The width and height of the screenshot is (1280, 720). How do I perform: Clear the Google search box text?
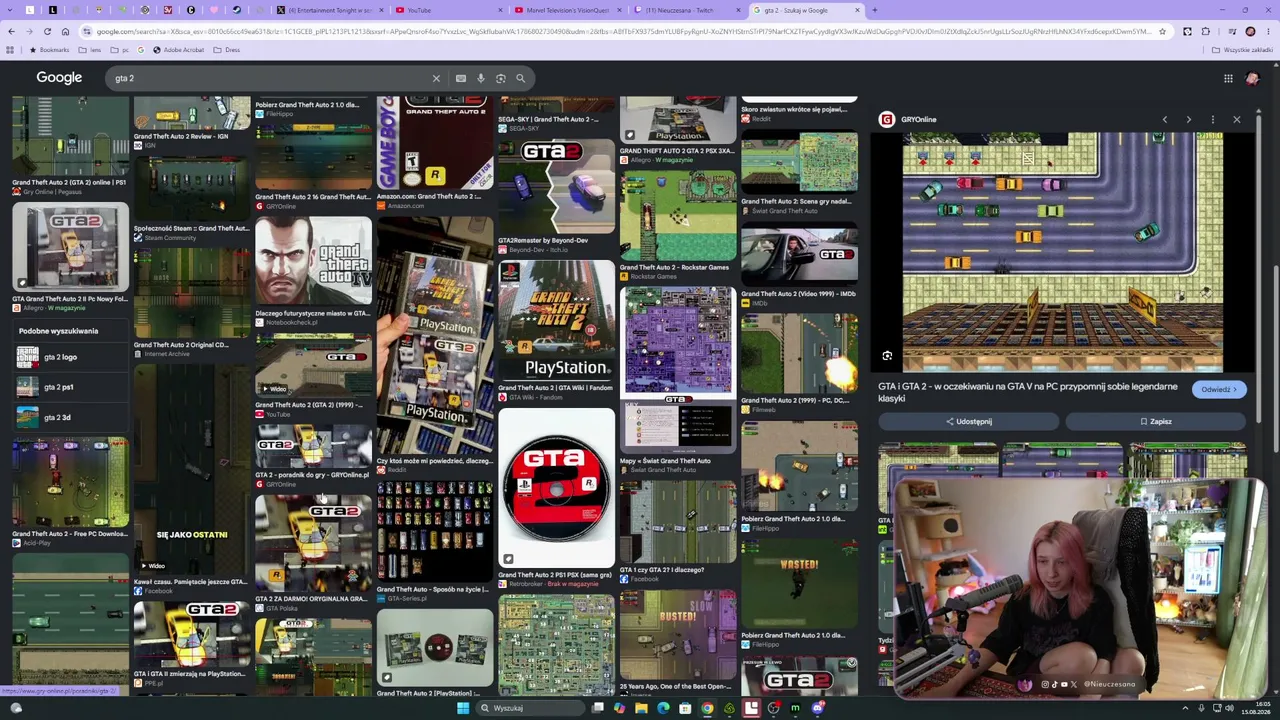click(436, 78)
